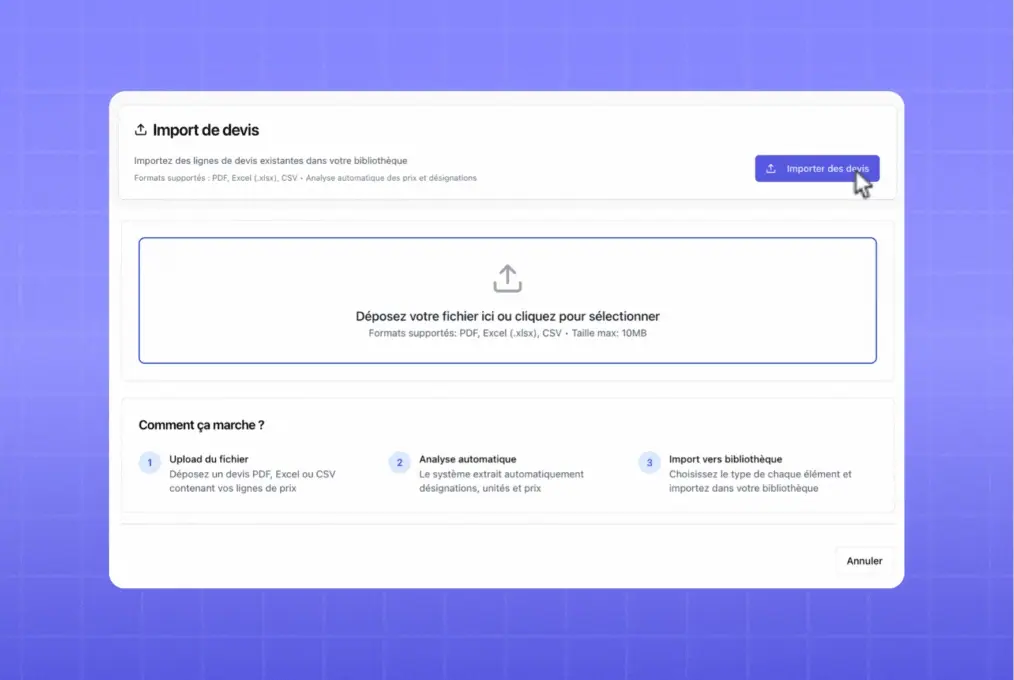Open the file drop zone to select a file
Screen dimensions: 1014x680
pos(507,301)
